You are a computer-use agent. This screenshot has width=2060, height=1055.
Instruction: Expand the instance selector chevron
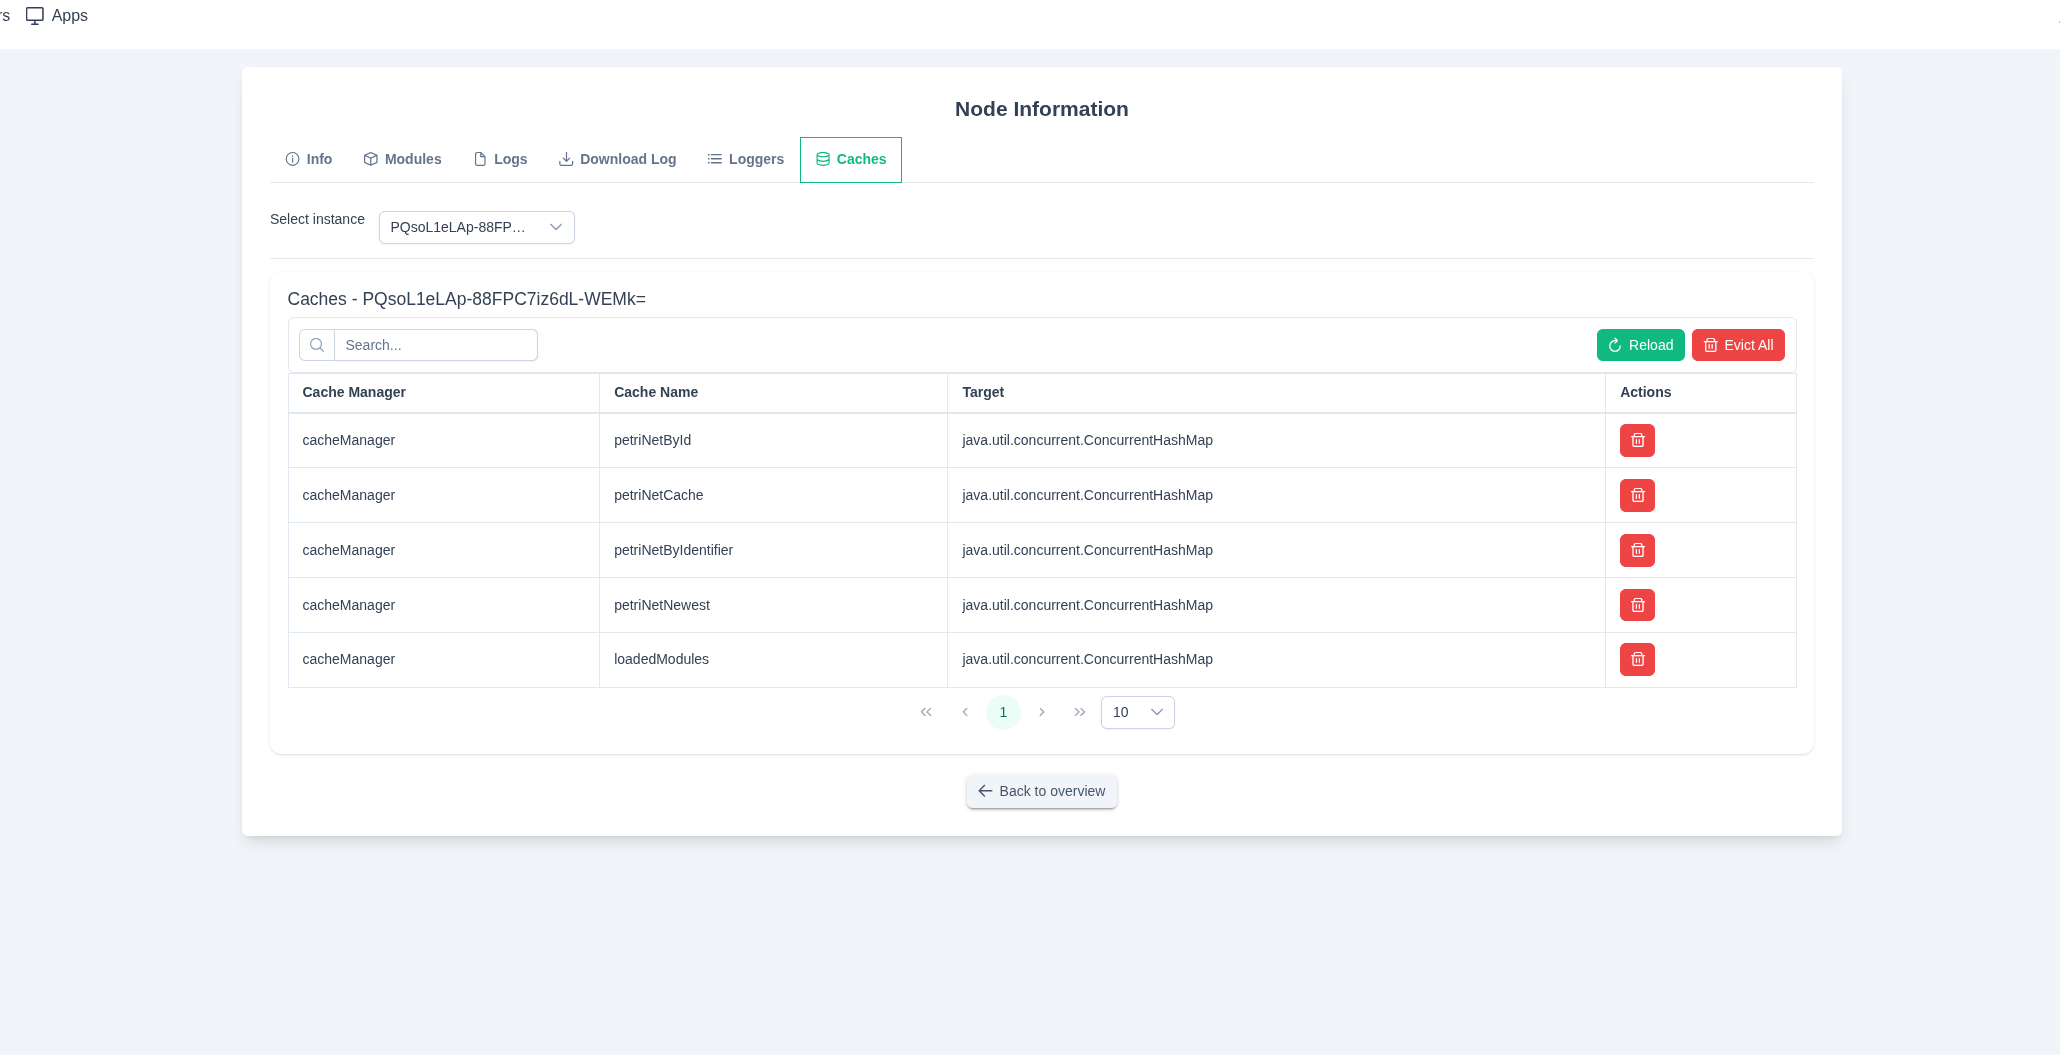coord(555,227)
